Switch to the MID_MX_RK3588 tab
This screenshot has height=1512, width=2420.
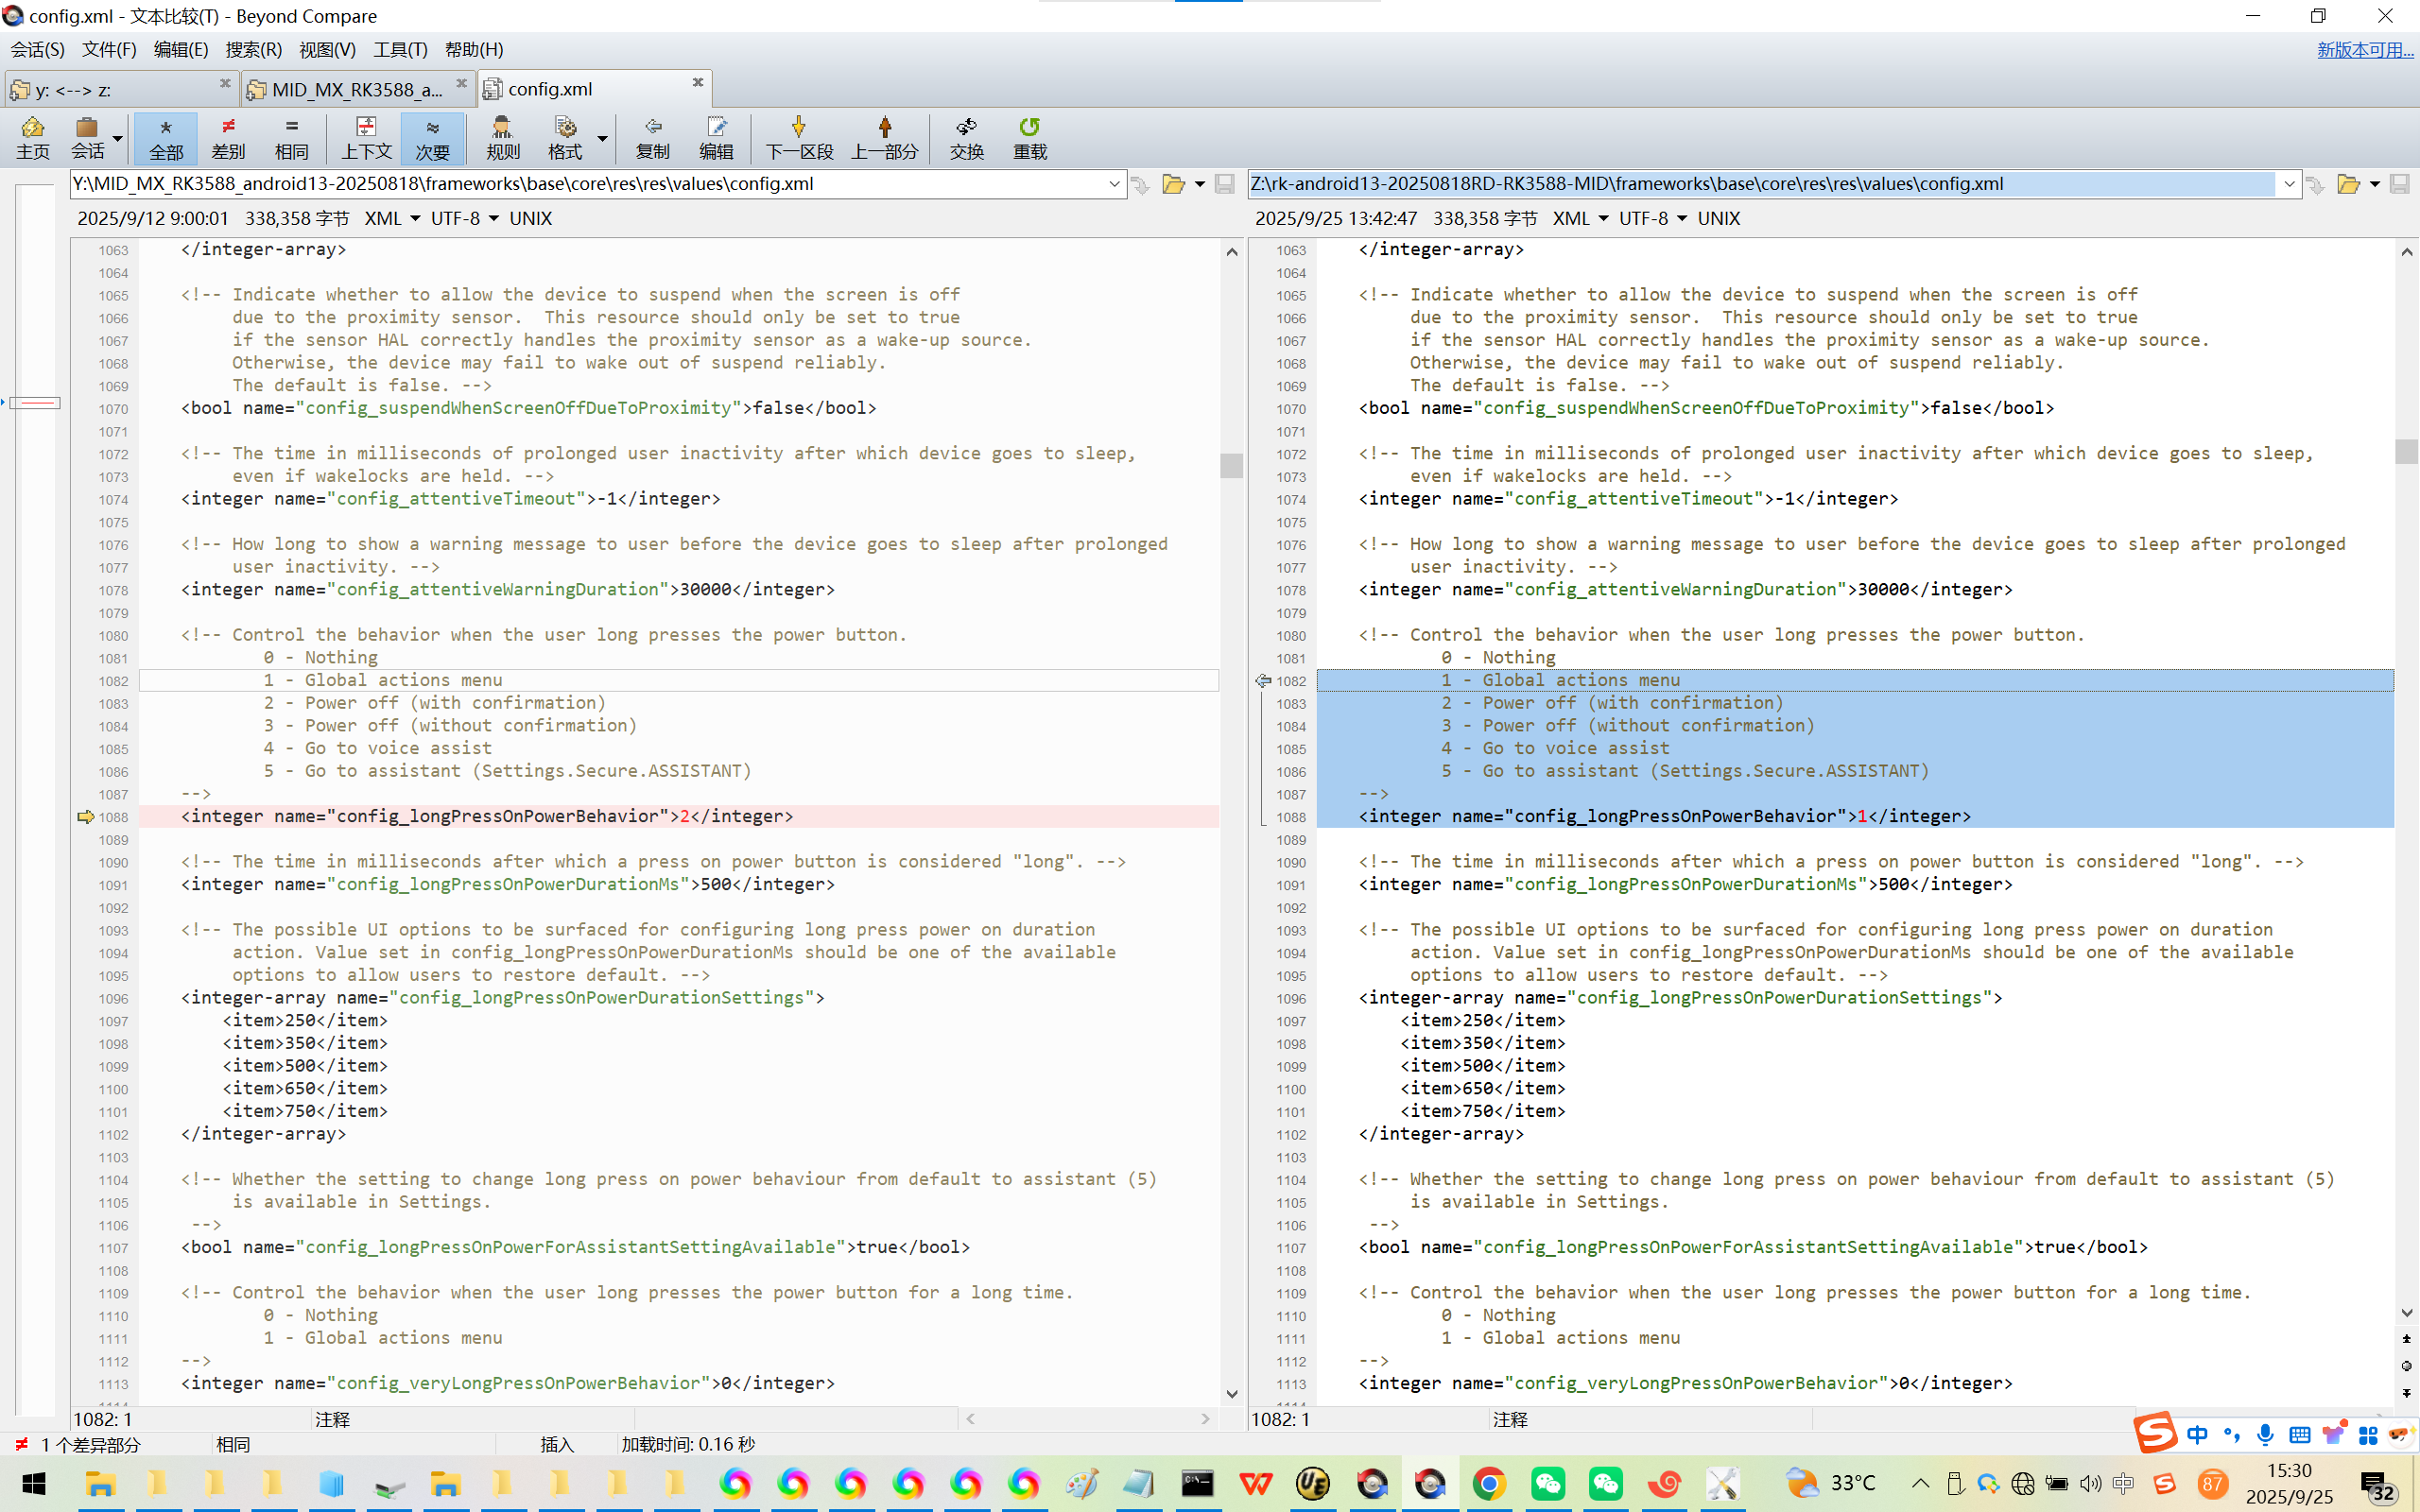355,89
